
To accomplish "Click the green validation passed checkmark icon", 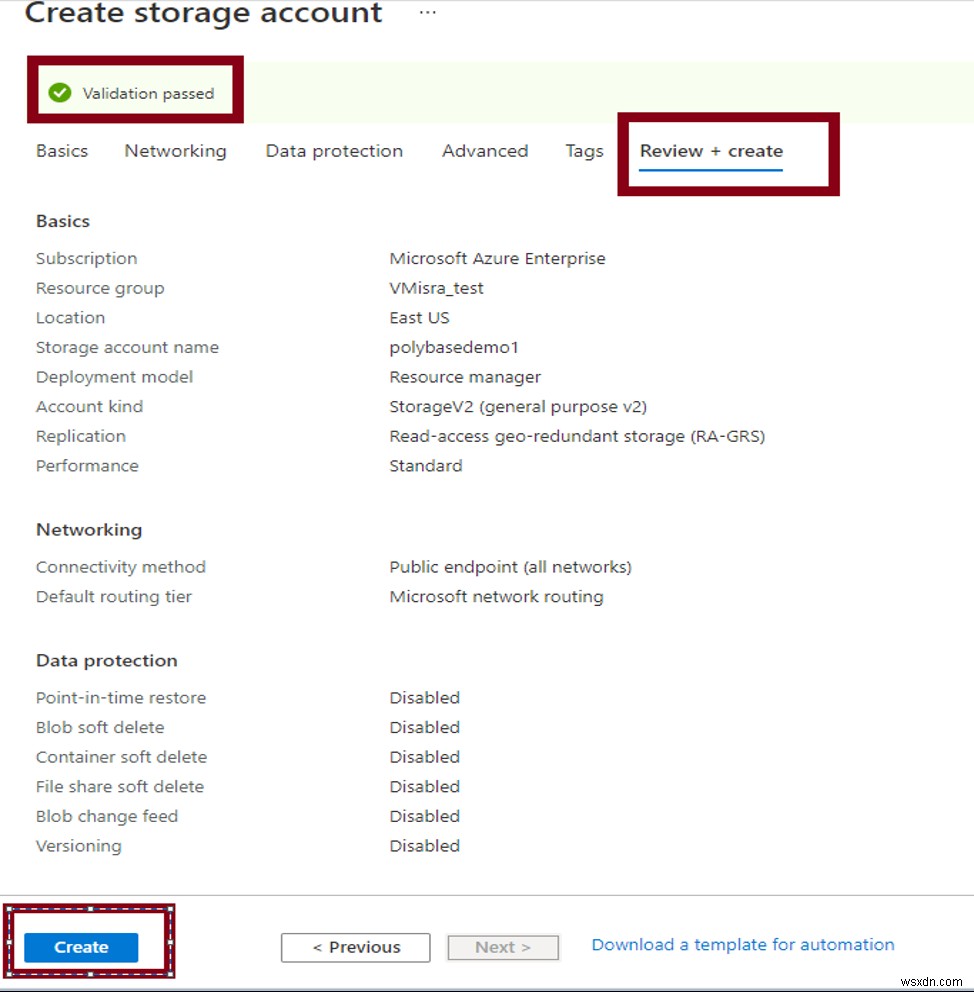I will click(x=60, y=92).
